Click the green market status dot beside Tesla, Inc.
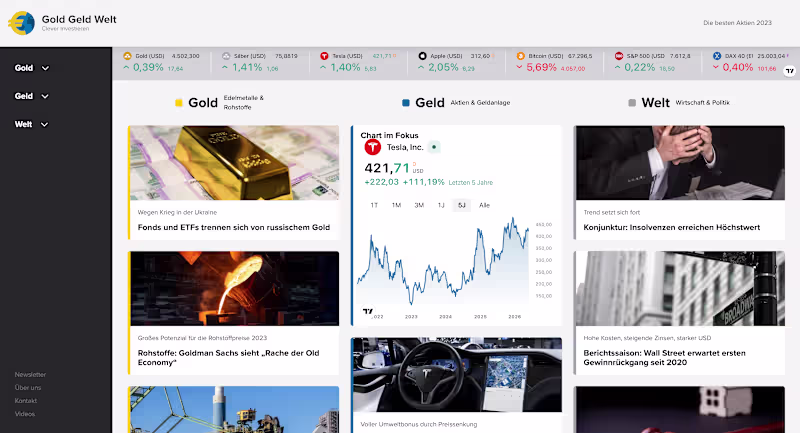The image size is (800, 433). tap(434, 147)
